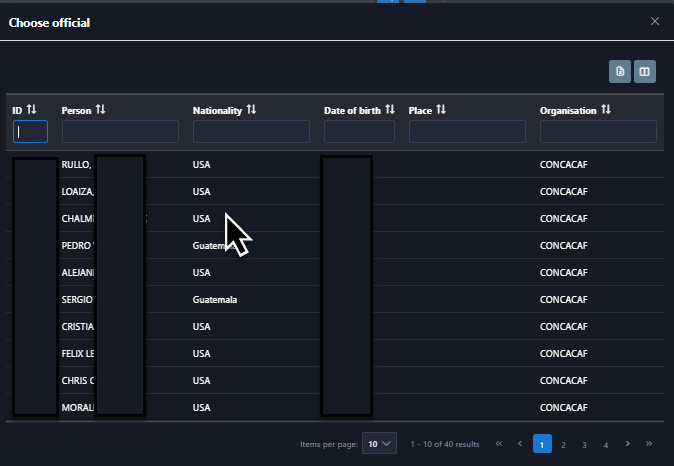This screenshot has width=674, height=466.
Task: Click the export file icon button
Action: click(620, 71)
